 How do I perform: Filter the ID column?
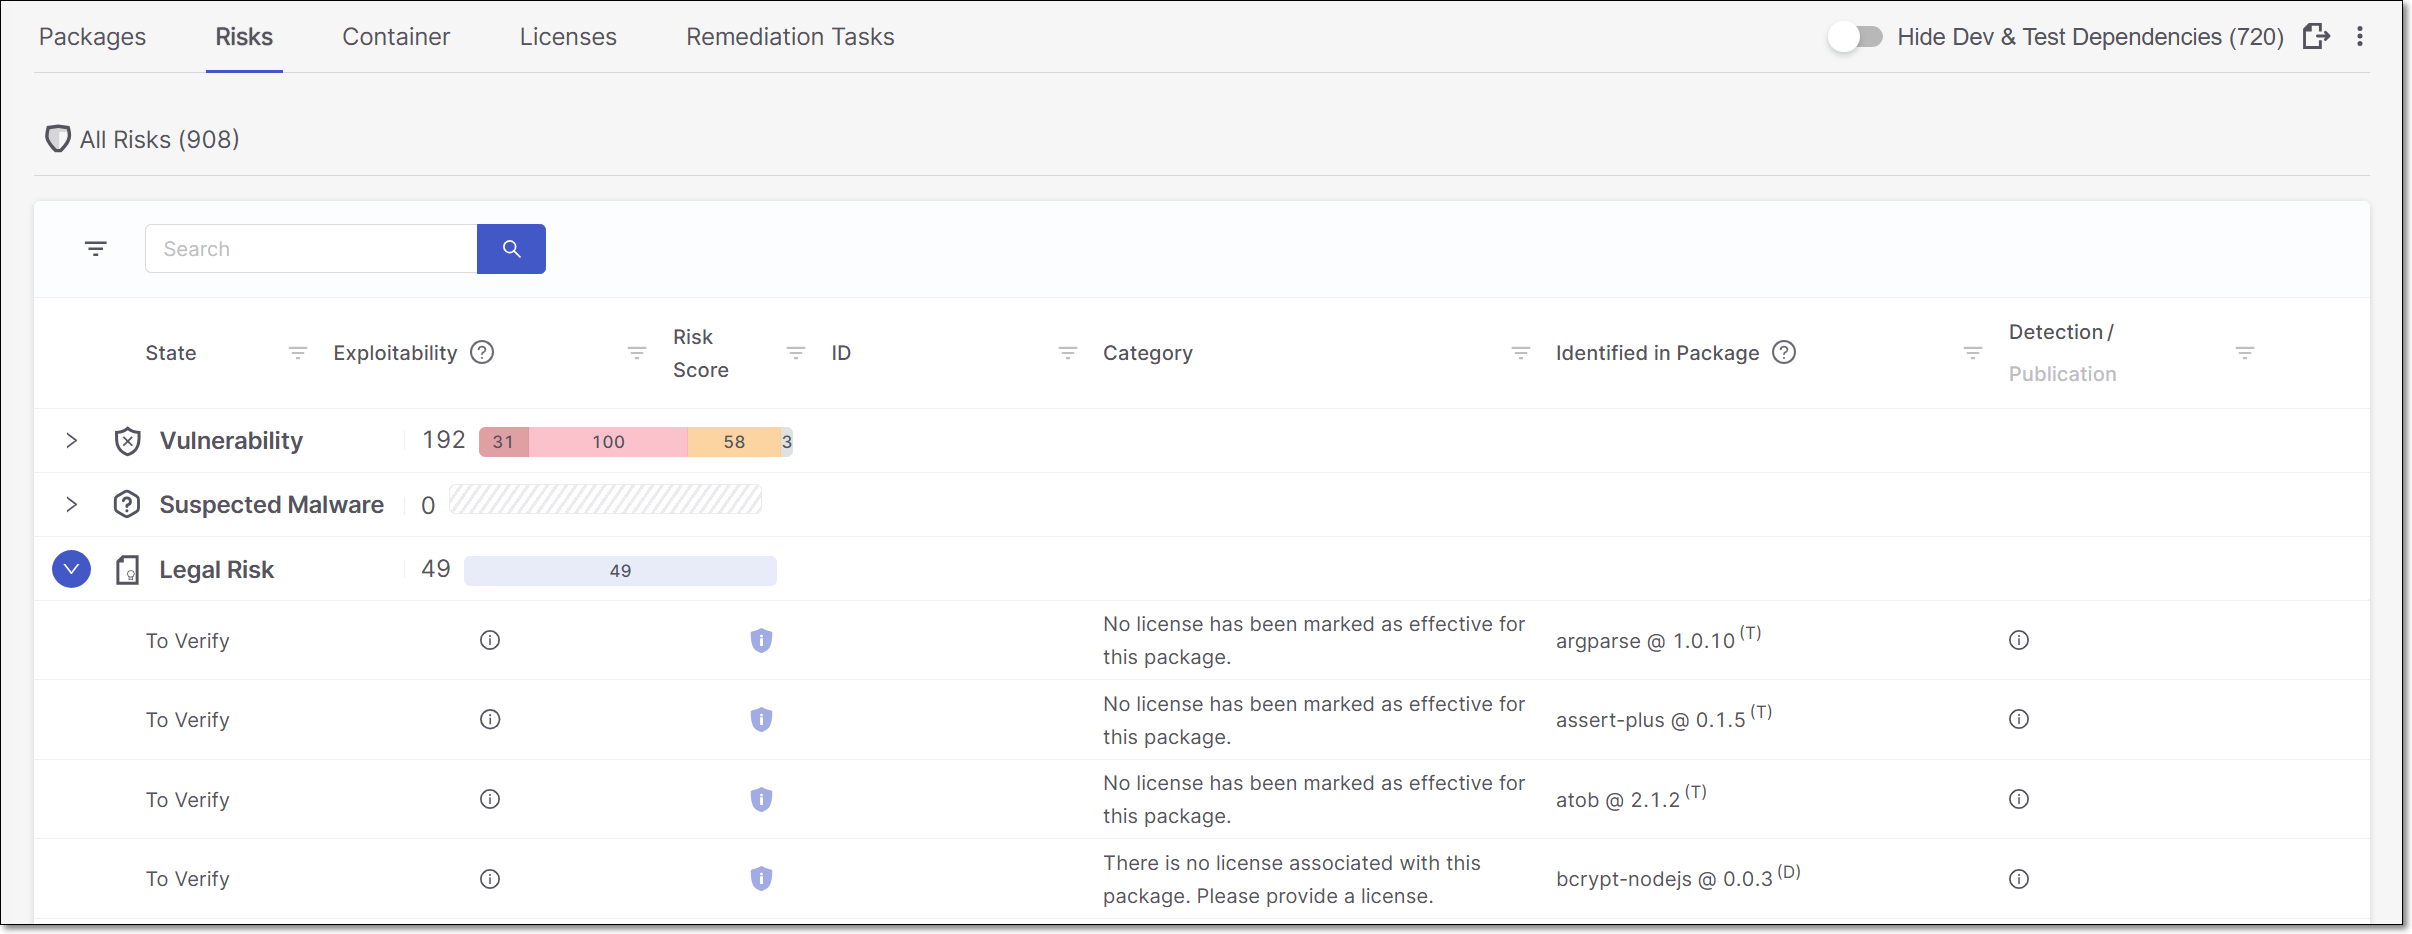[x=1068, y=353]
